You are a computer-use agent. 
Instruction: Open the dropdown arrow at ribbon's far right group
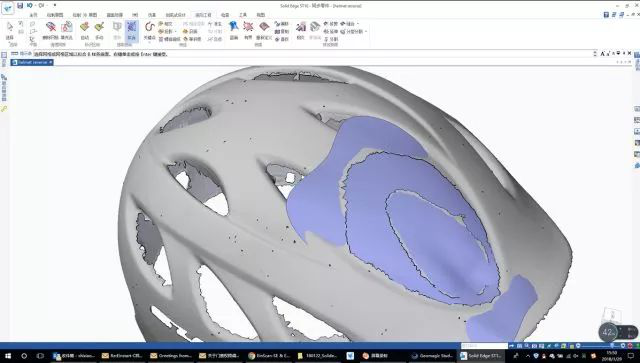point(366,31)
